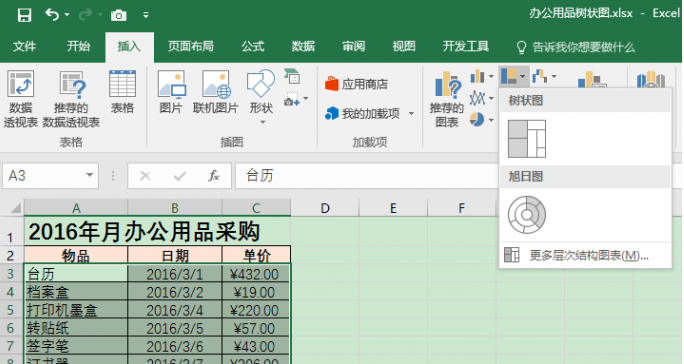Open the 文件 tab
684x364 pixels.
[24, 46]
